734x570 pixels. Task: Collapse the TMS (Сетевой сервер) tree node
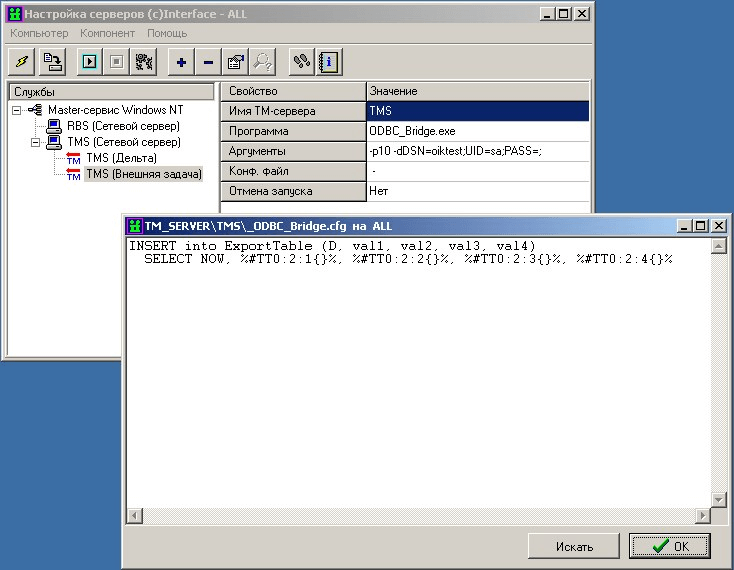37,142
